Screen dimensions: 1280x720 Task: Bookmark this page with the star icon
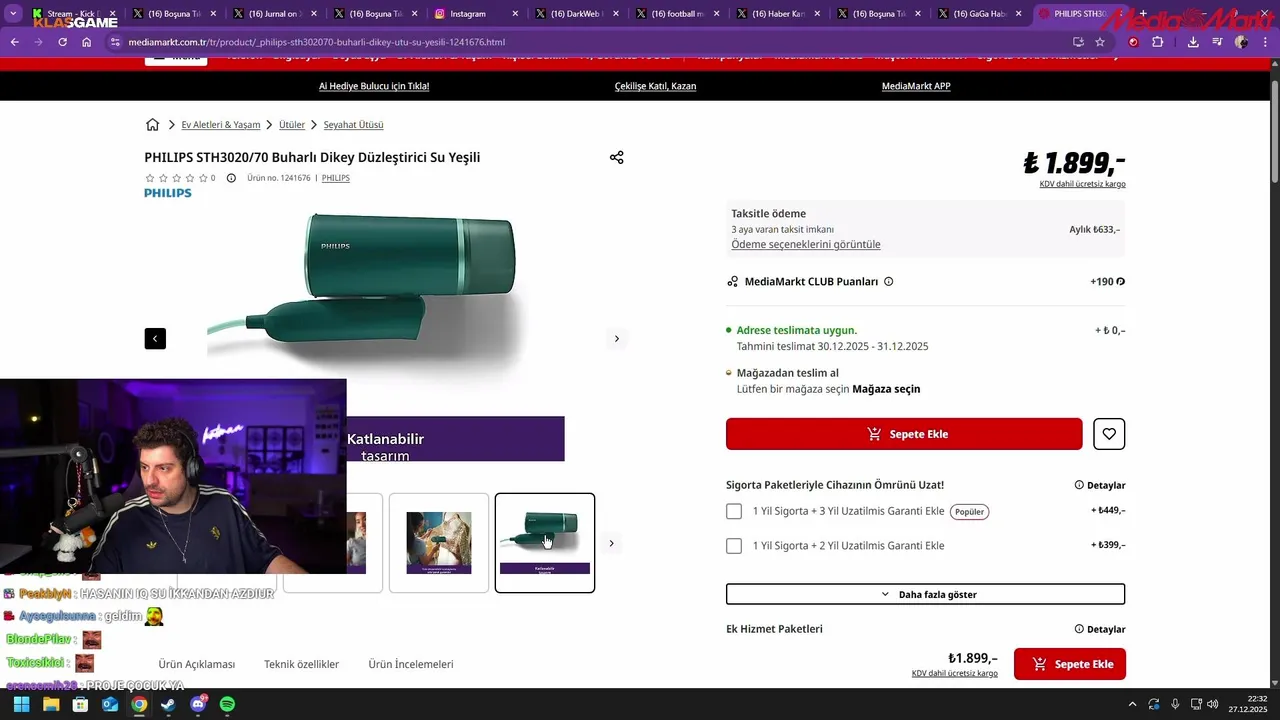coord(1100,42)
